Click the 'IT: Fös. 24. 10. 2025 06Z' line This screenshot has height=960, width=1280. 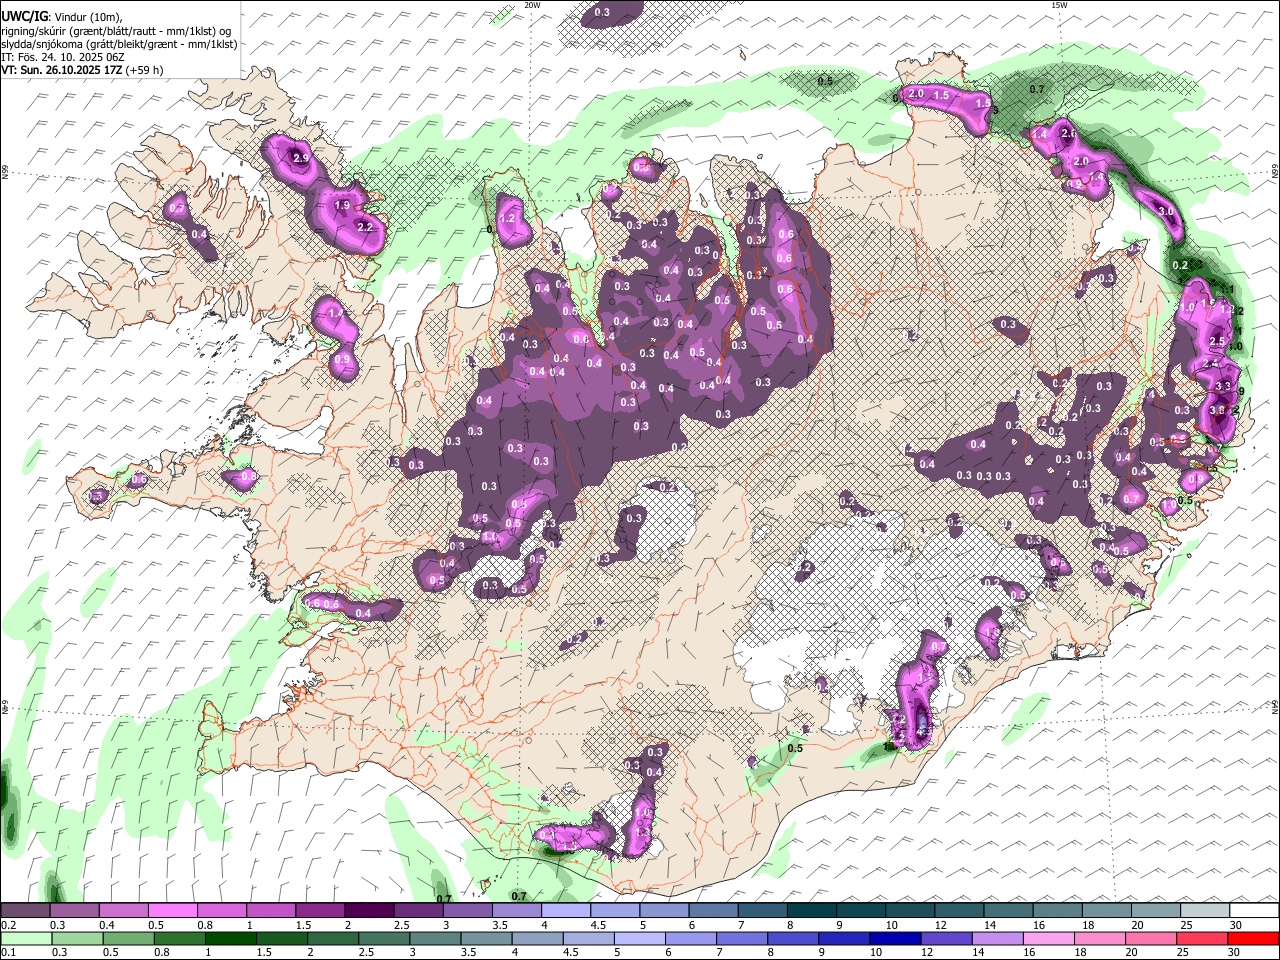pos(62,57)
